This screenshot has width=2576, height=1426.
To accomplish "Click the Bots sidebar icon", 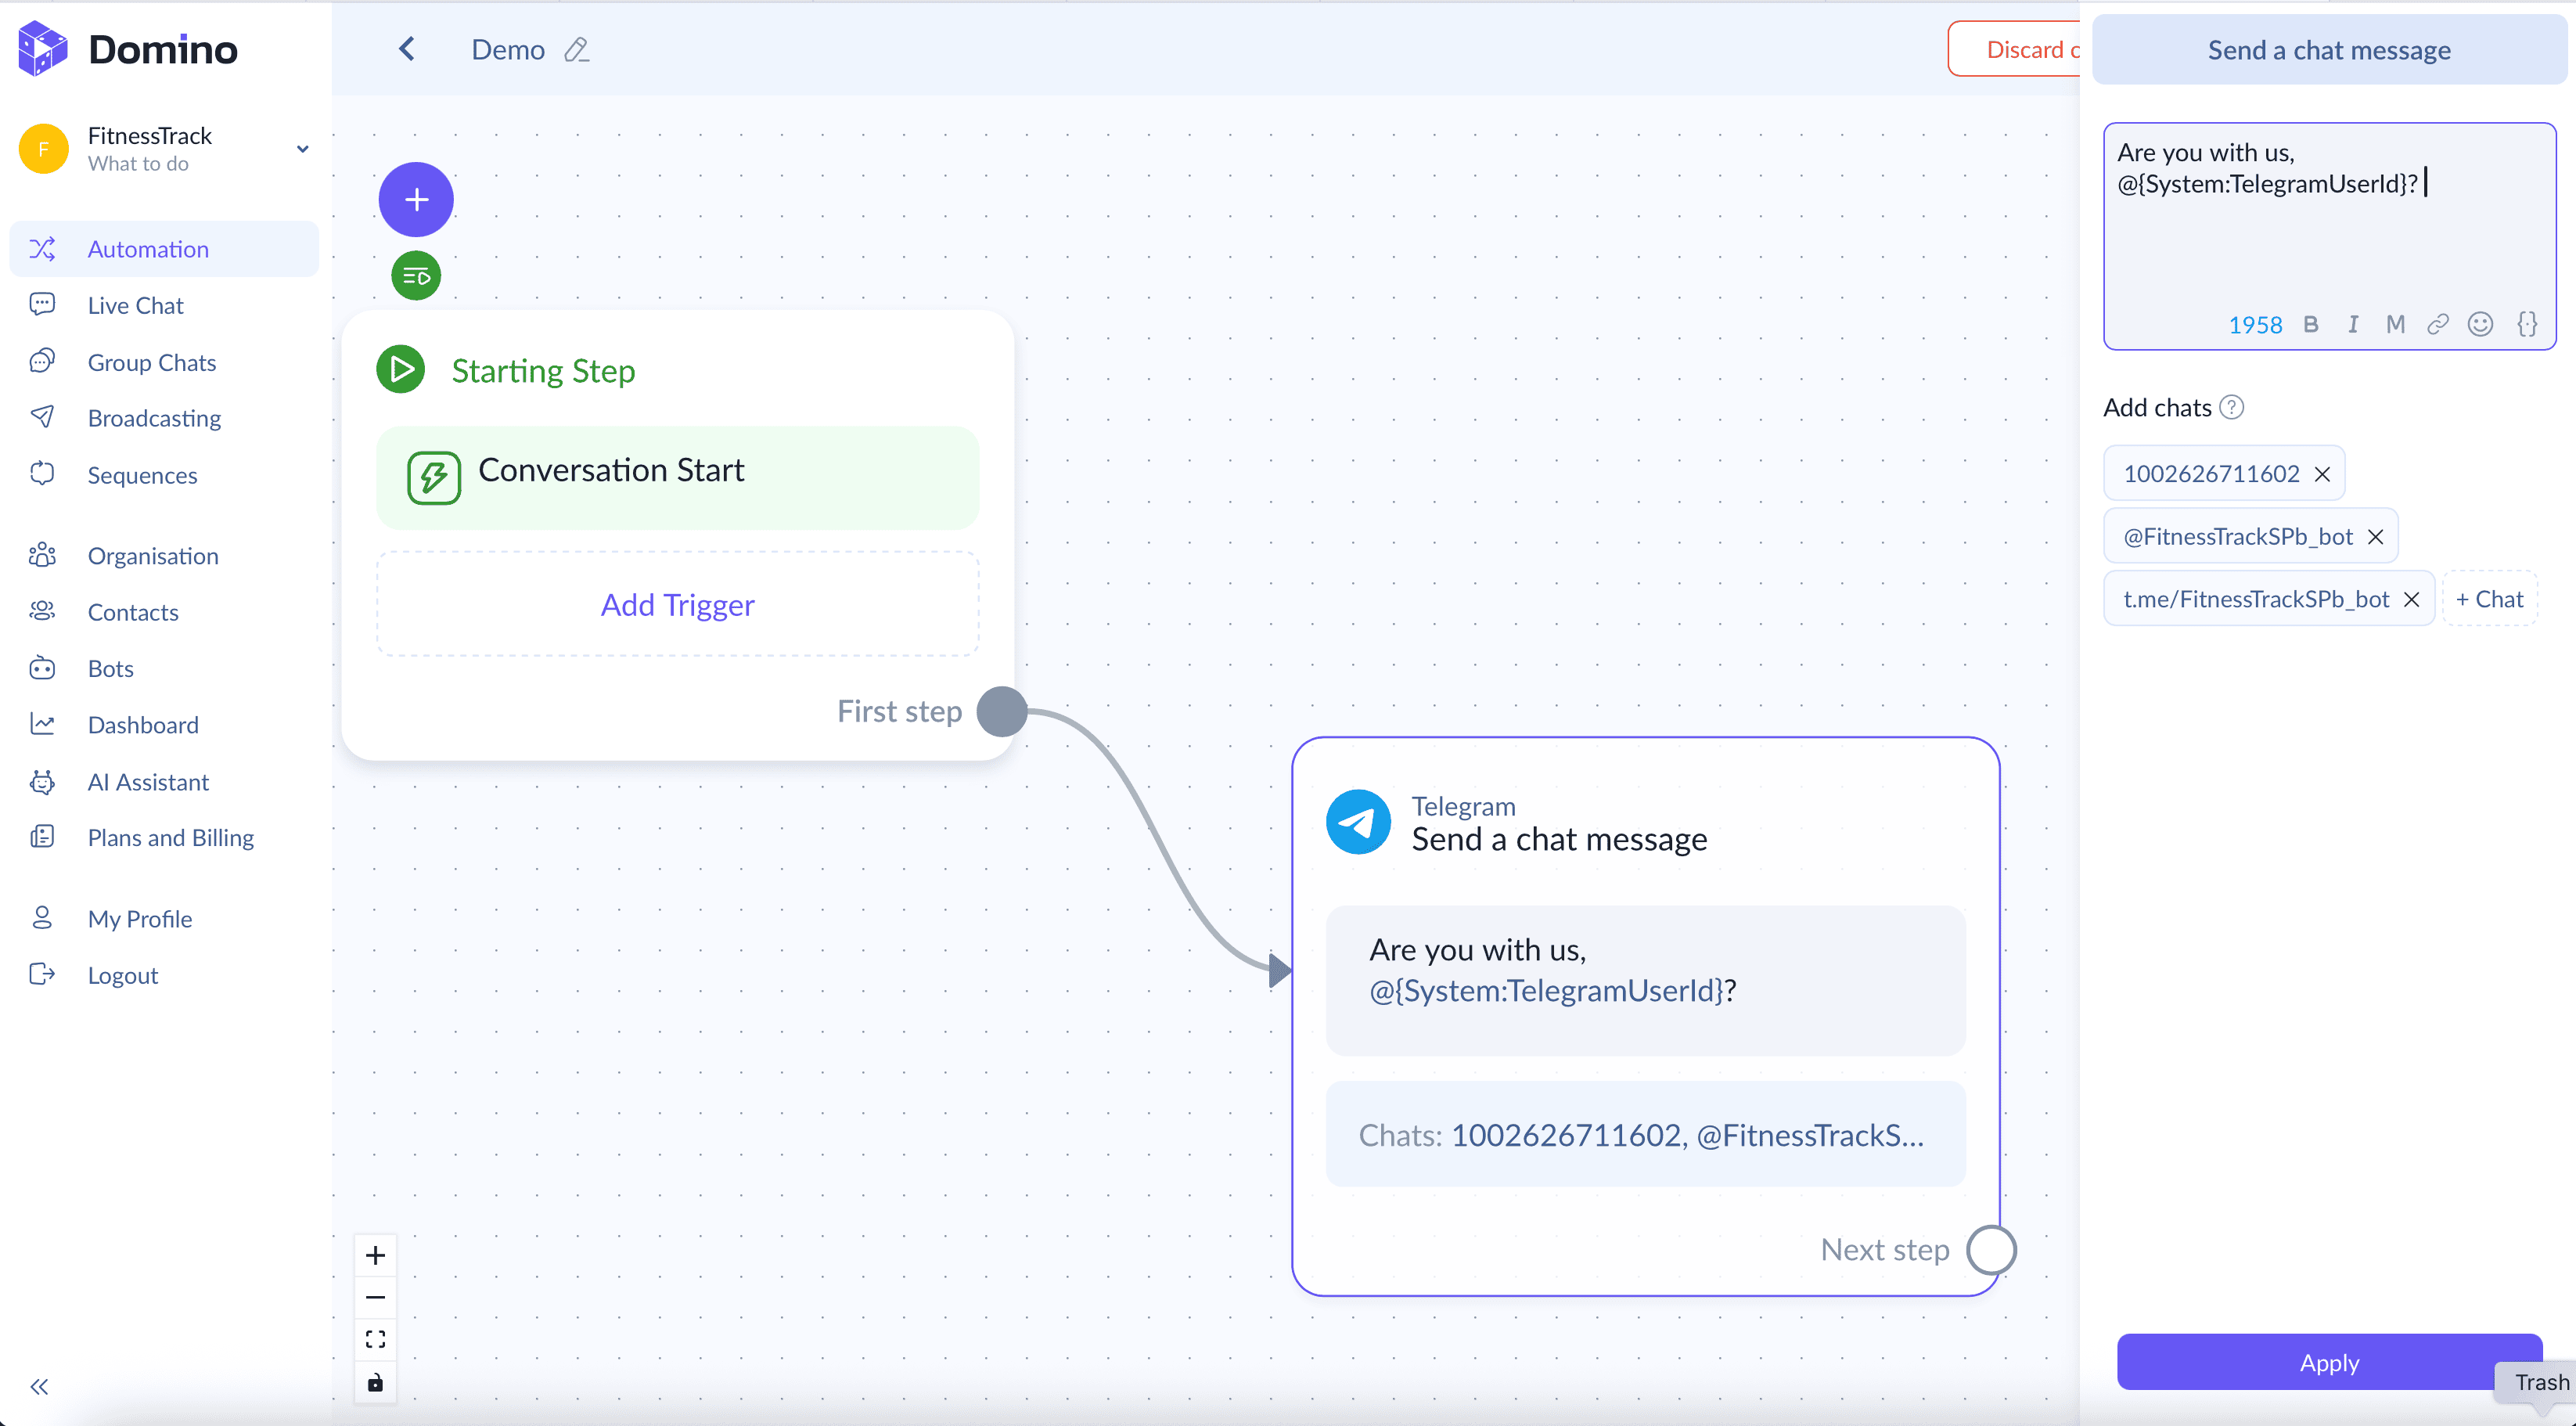I will point(42,668).
